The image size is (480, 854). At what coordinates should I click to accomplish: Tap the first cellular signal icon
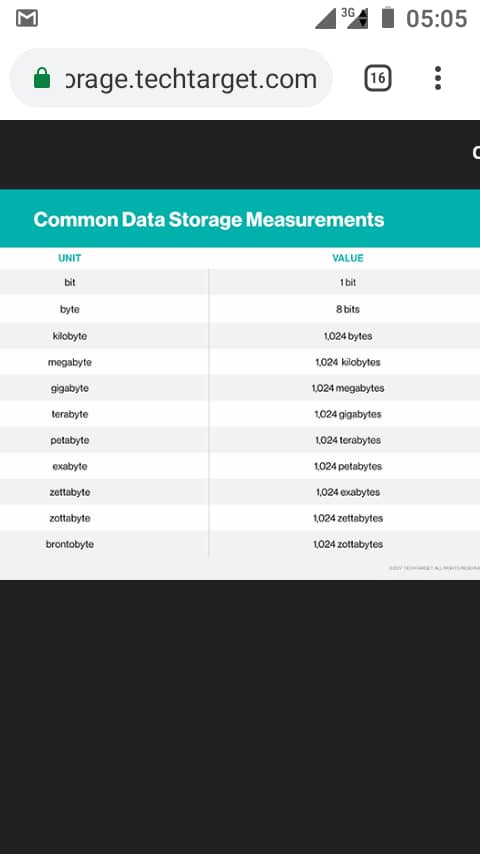tap(326, 19)
